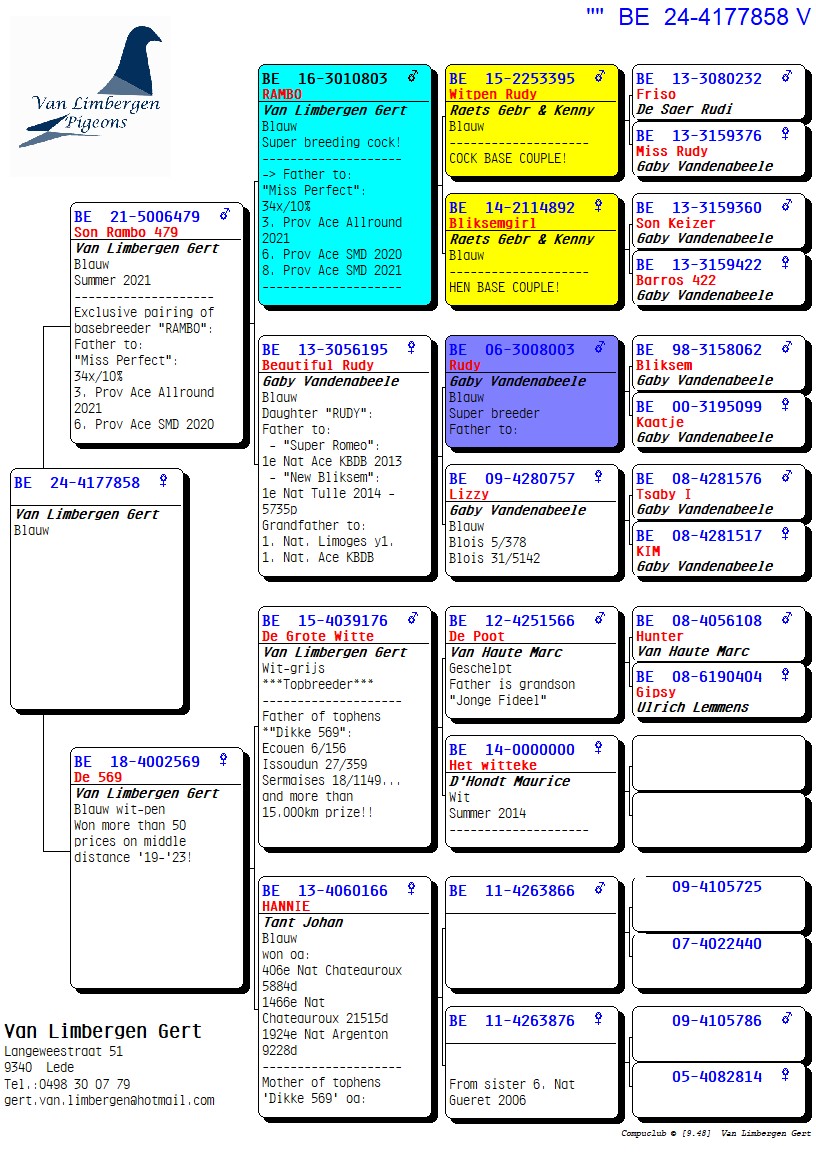Click the male symbol beside Rudy 06-3008003
This screenshot has width=816, height=1172.
pos(598,347)
